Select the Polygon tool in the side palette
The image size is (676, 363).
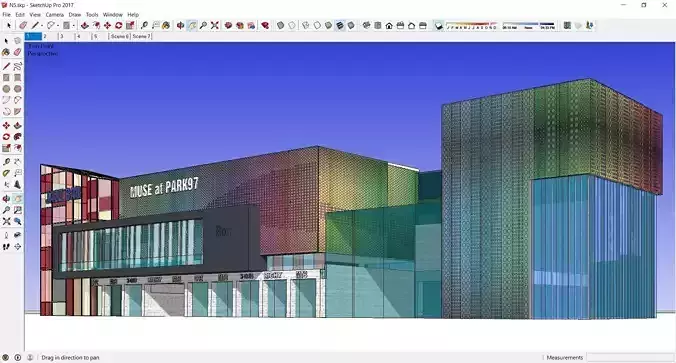tap(17, 89)
